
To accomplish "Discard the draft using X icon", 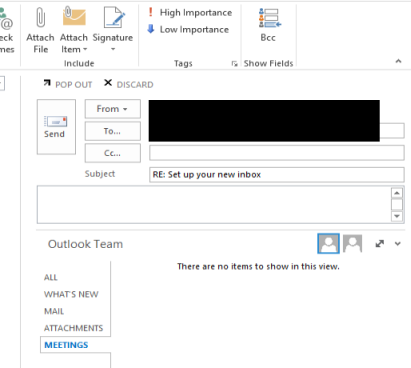I will click(x=108, y=83).
